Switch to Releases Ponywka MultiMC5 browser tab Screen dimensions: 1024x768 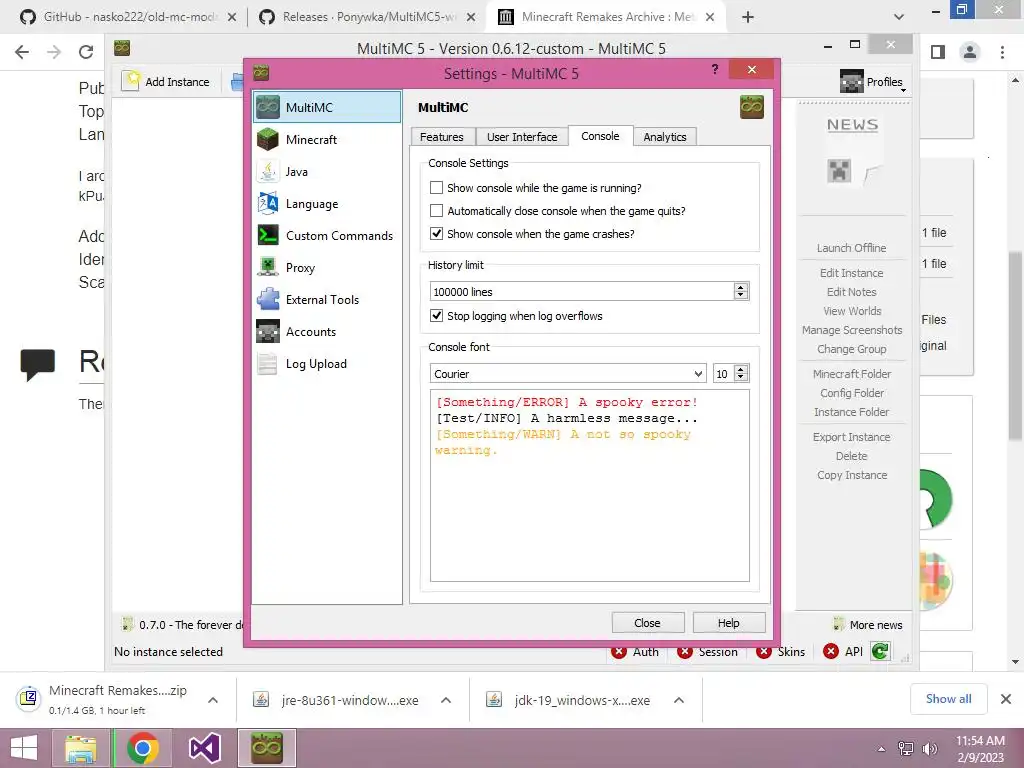pyautogui.click(x=368, y=17)
